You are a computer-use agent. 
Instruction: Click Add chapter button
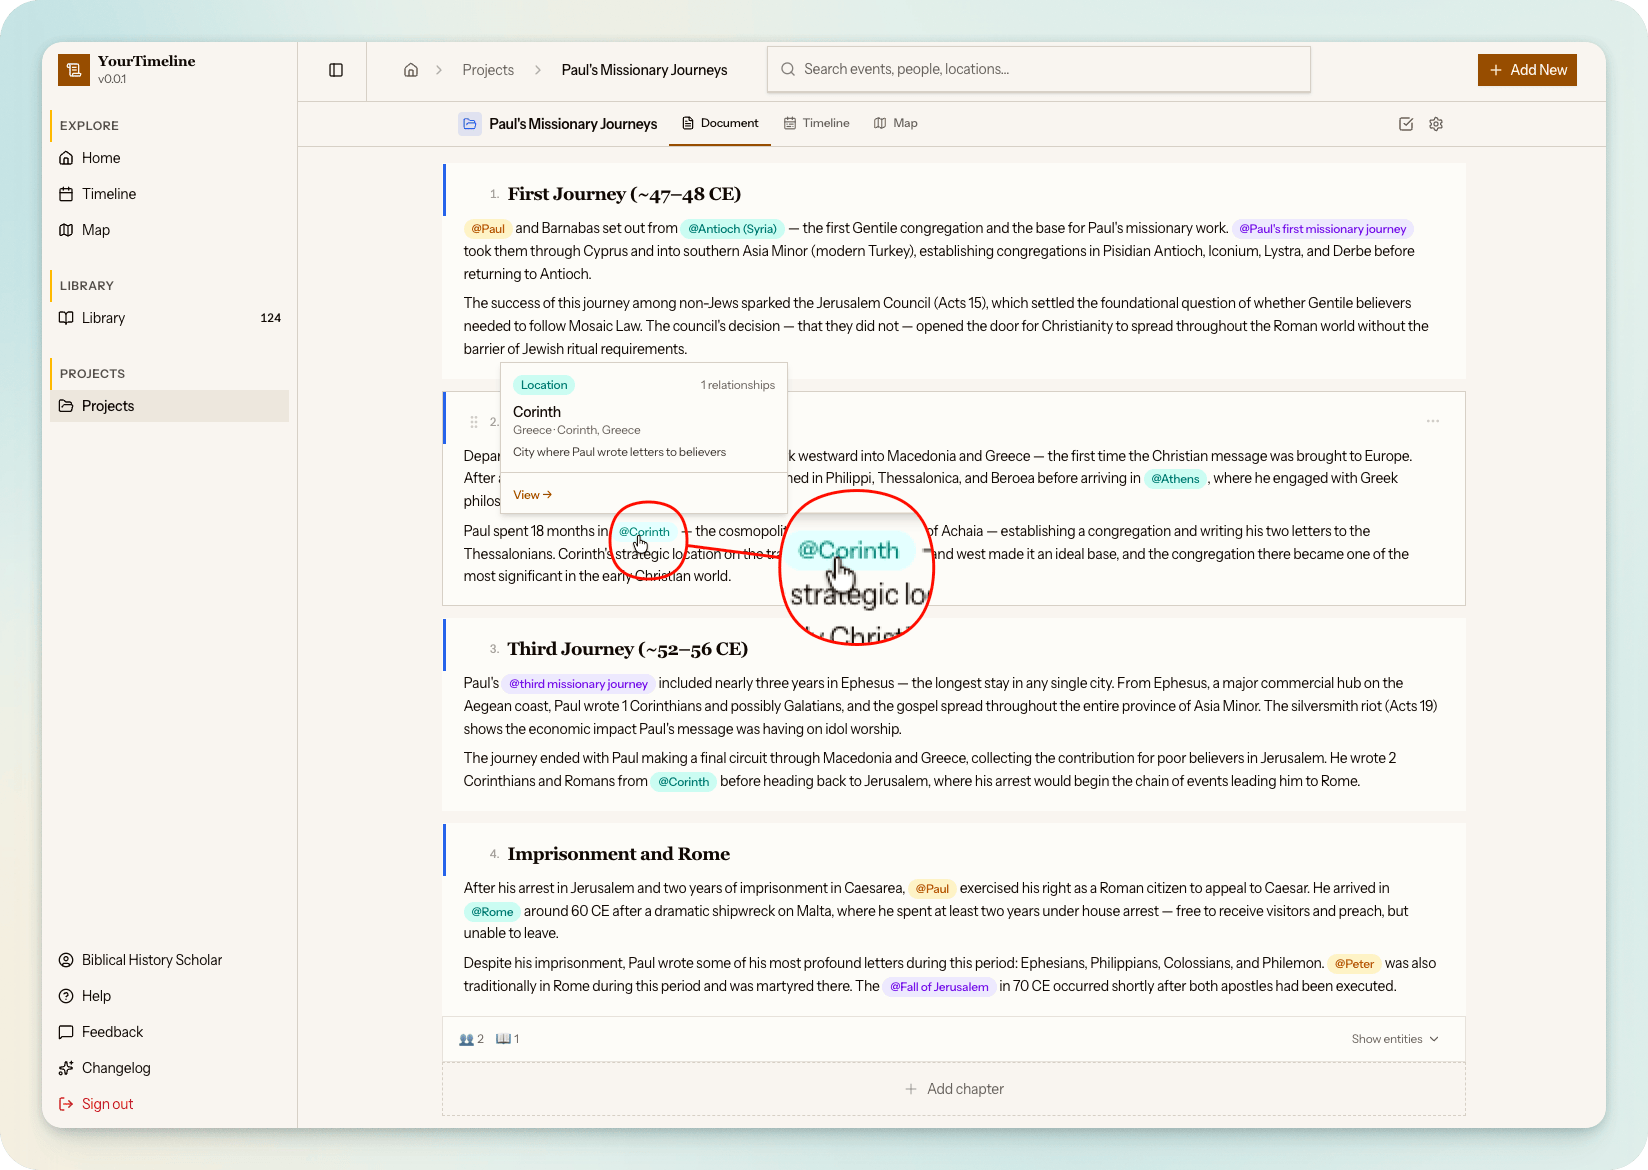tap(954, 1089)
